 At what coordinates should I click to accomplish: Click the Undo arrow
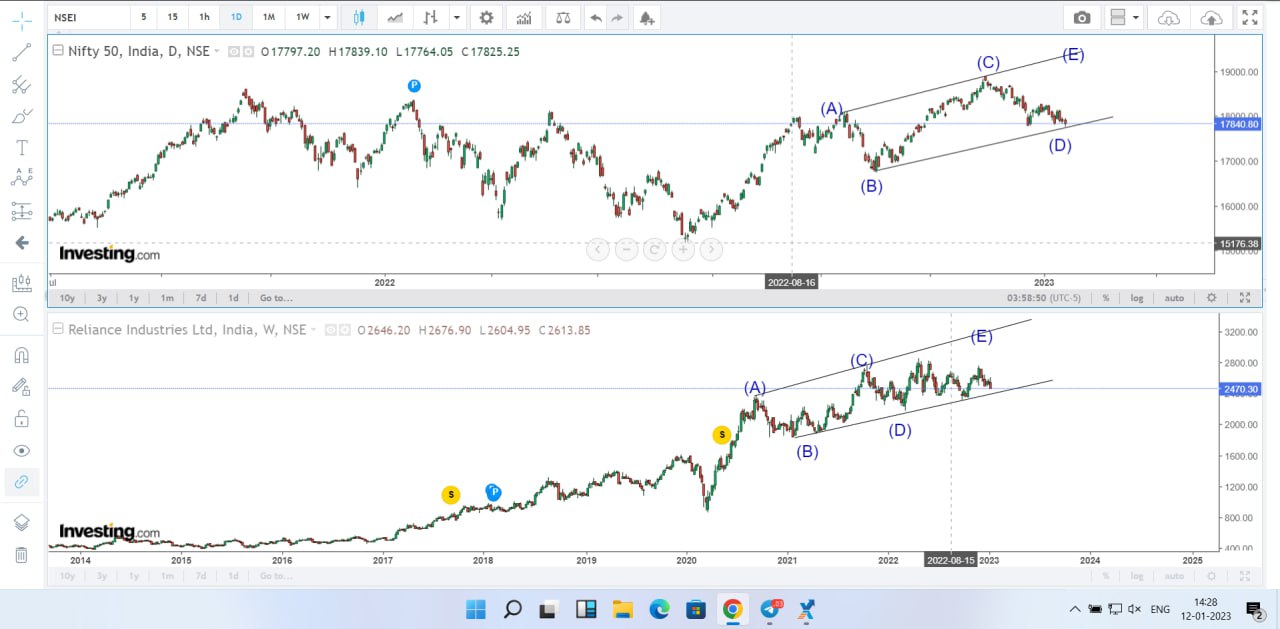coord(596,17)
